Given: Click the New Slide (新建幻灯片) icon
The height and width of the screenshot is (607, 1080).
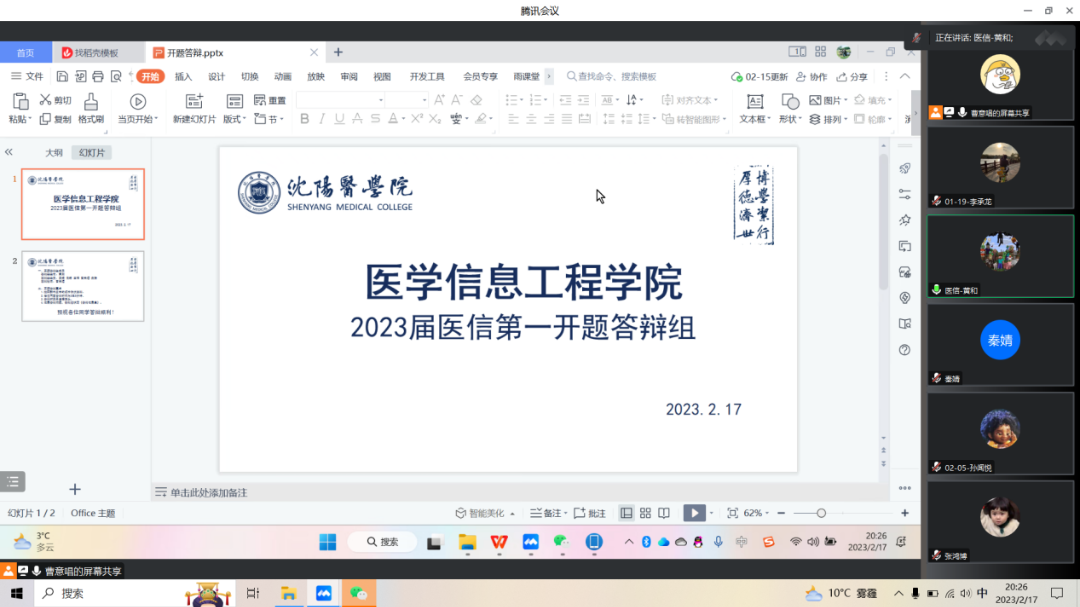Looking at the screenshot, I should coord(194,101).
